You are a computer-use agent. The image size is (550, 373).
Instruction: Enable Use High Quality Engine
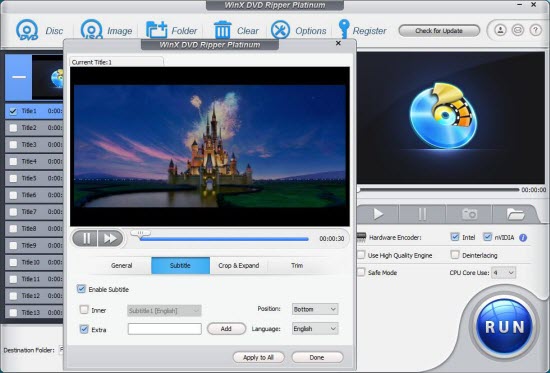tap(361, 255)
